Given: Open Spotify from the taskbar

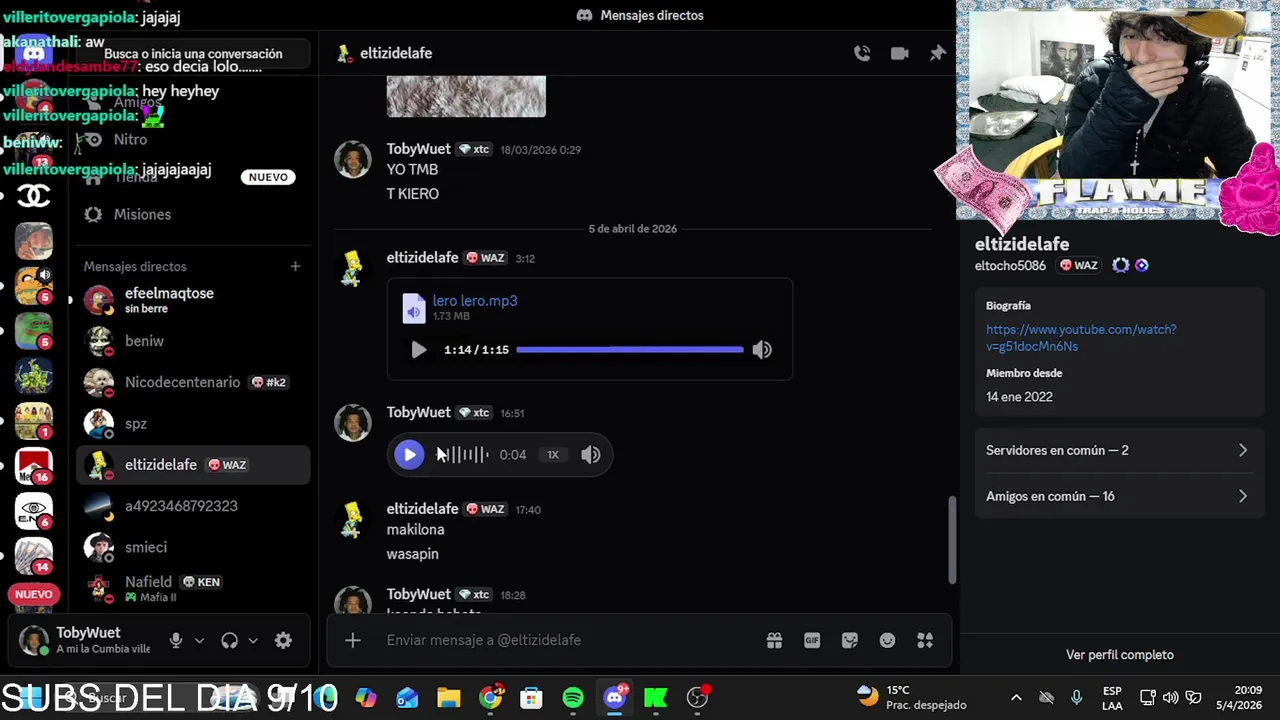Looking at the screenshot, I should (573, 698).
